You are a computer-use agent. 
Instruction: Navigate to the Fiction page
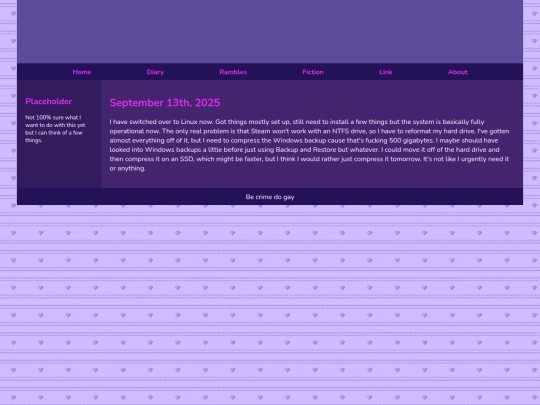pyautogui.click(x=313, y=72)
